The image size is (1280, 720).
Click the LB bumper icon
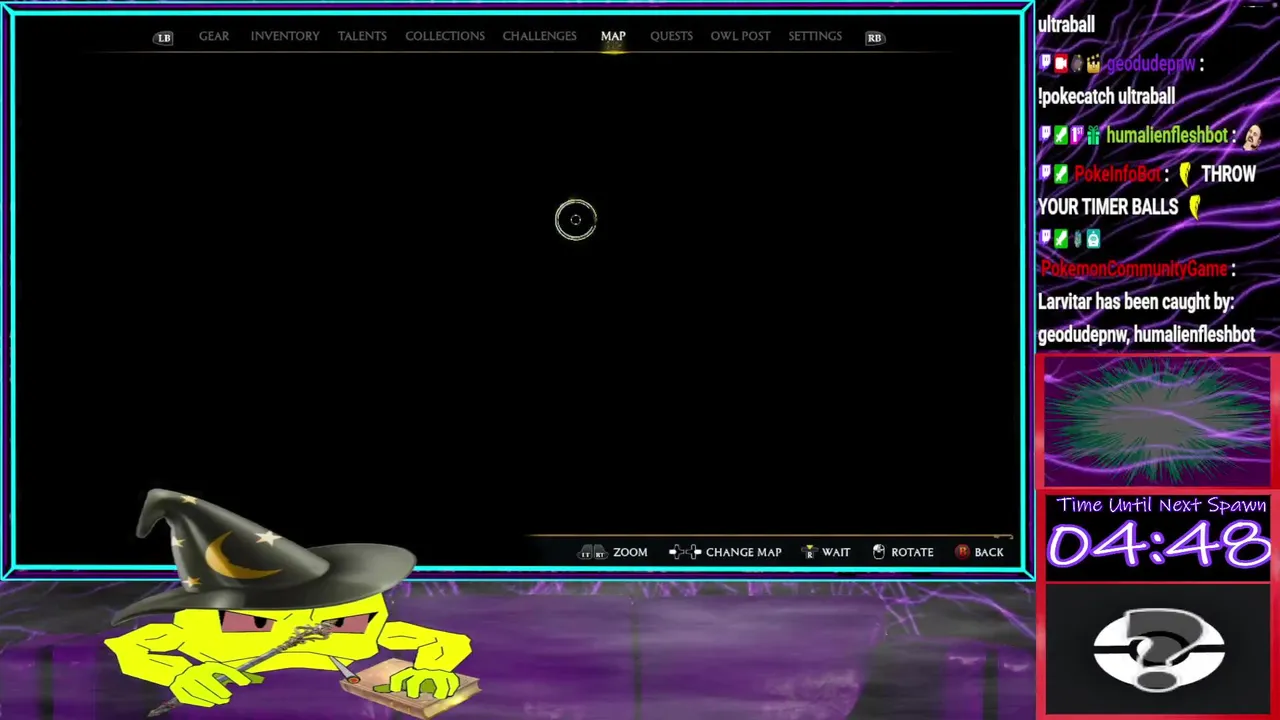[x=164, y=38]
